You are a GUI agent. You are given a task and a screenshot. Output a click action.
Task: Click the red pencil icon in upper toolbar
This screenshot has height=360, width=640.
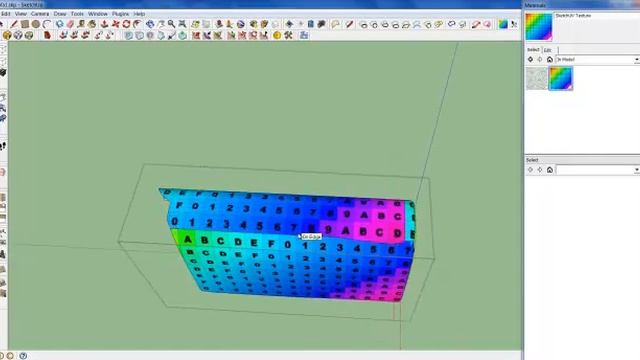(349, 24)
